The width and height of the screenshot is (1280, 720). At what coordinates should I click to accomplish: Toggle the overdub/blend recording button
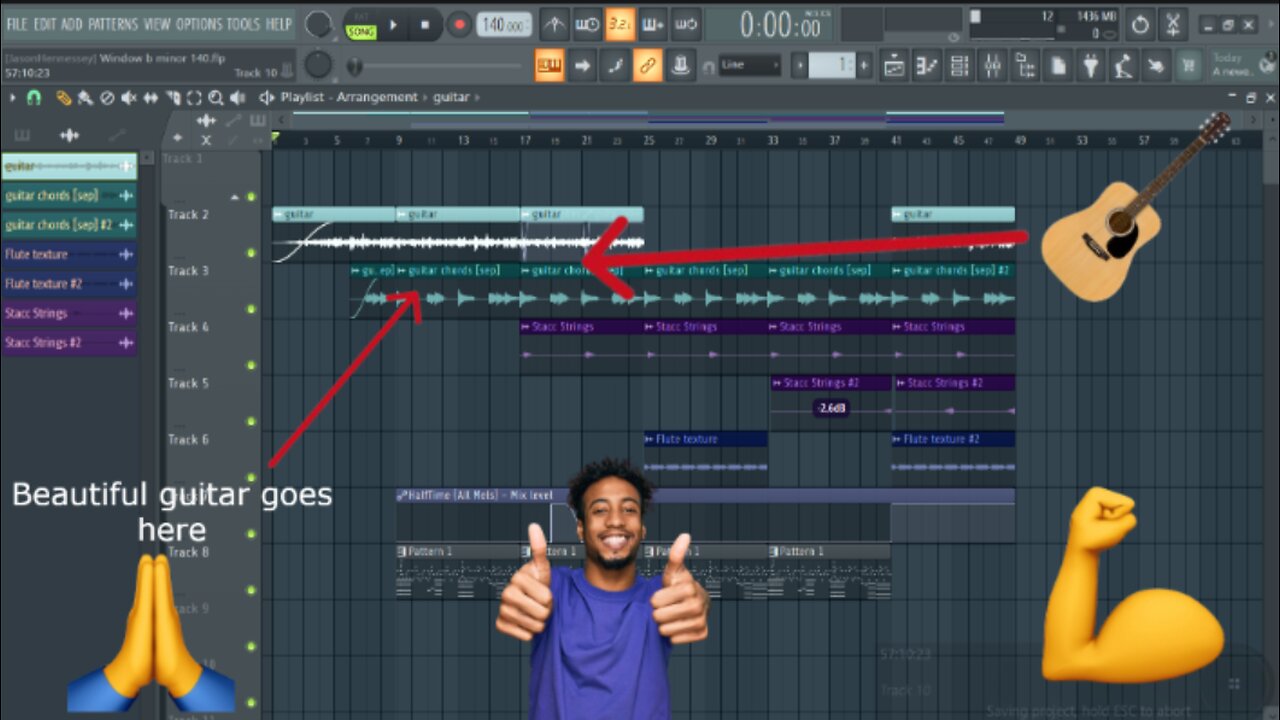652,23
